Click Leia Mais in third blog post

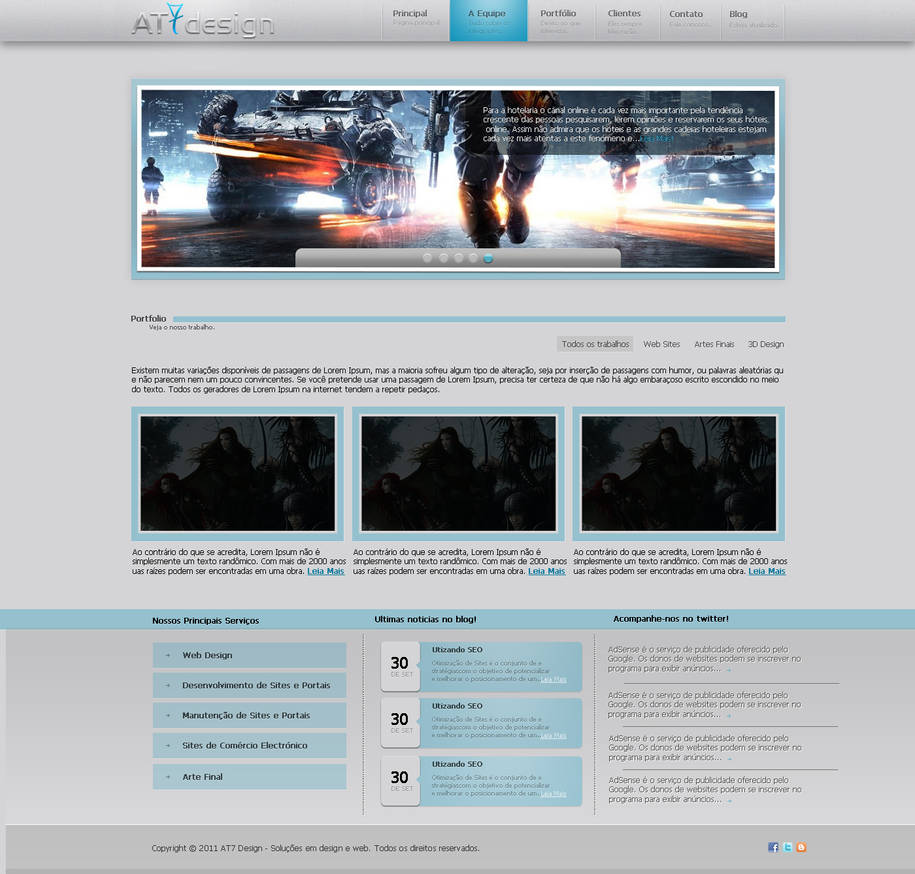point(554,793)
